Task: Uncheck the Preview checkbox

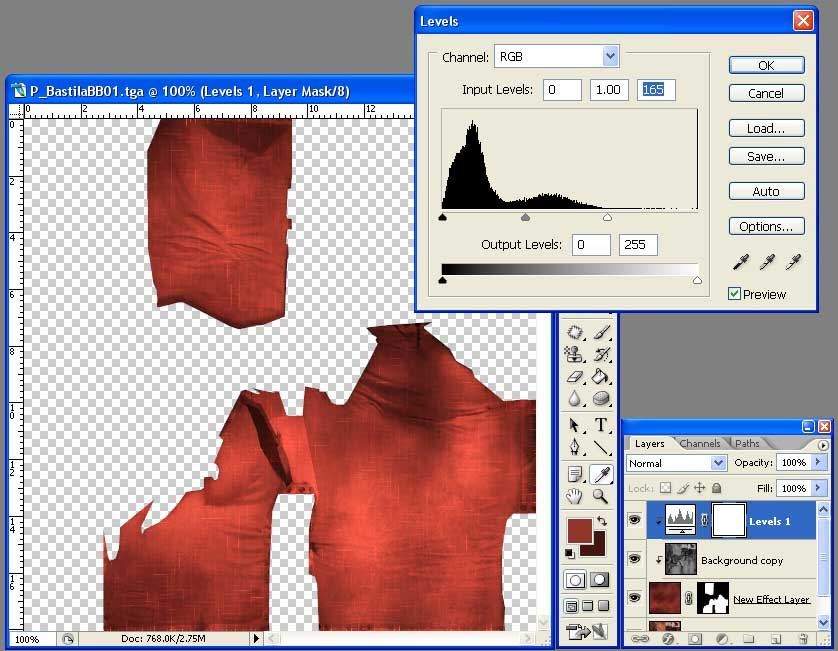Action: (735, 294)
